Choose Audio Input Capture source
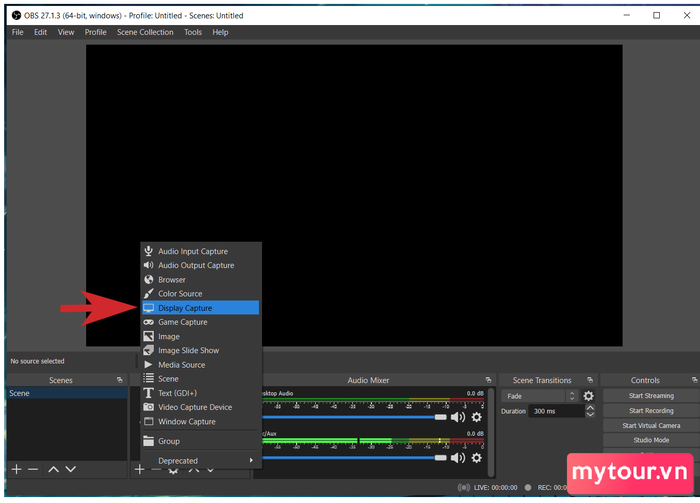 (x=200, y=251)
